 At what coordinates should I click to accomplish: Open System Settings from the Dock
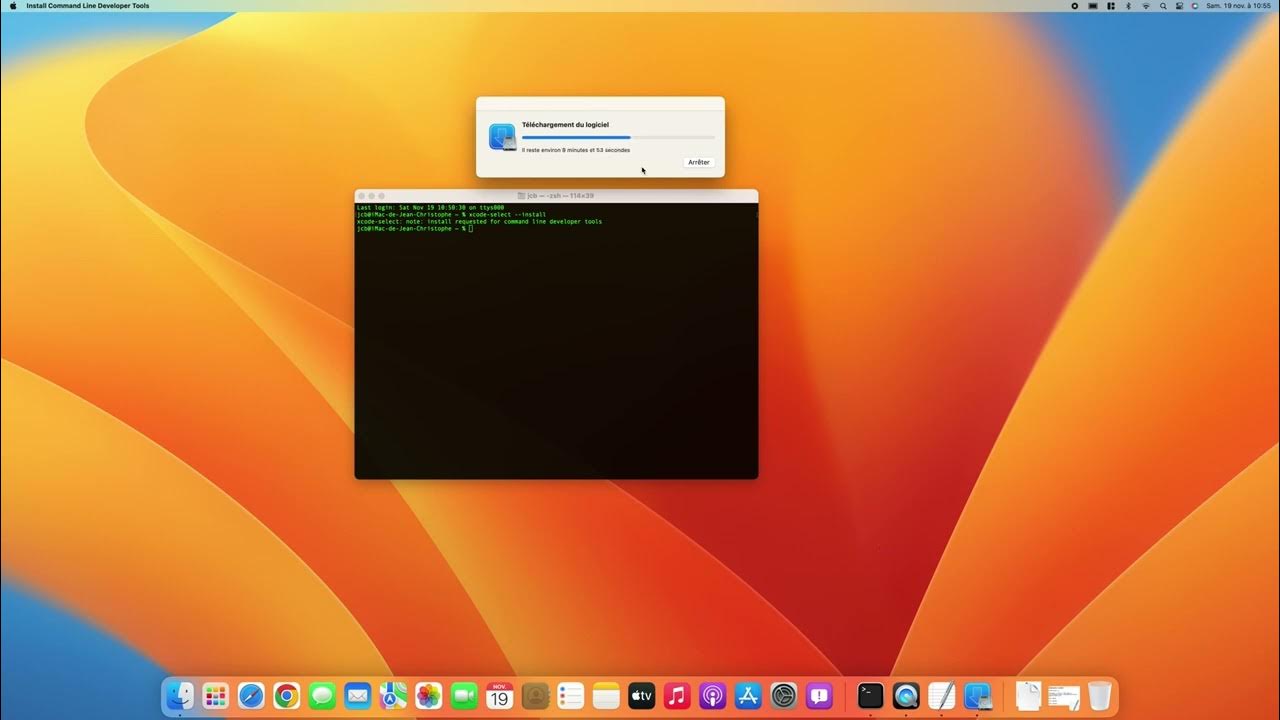tap(783, 695)
